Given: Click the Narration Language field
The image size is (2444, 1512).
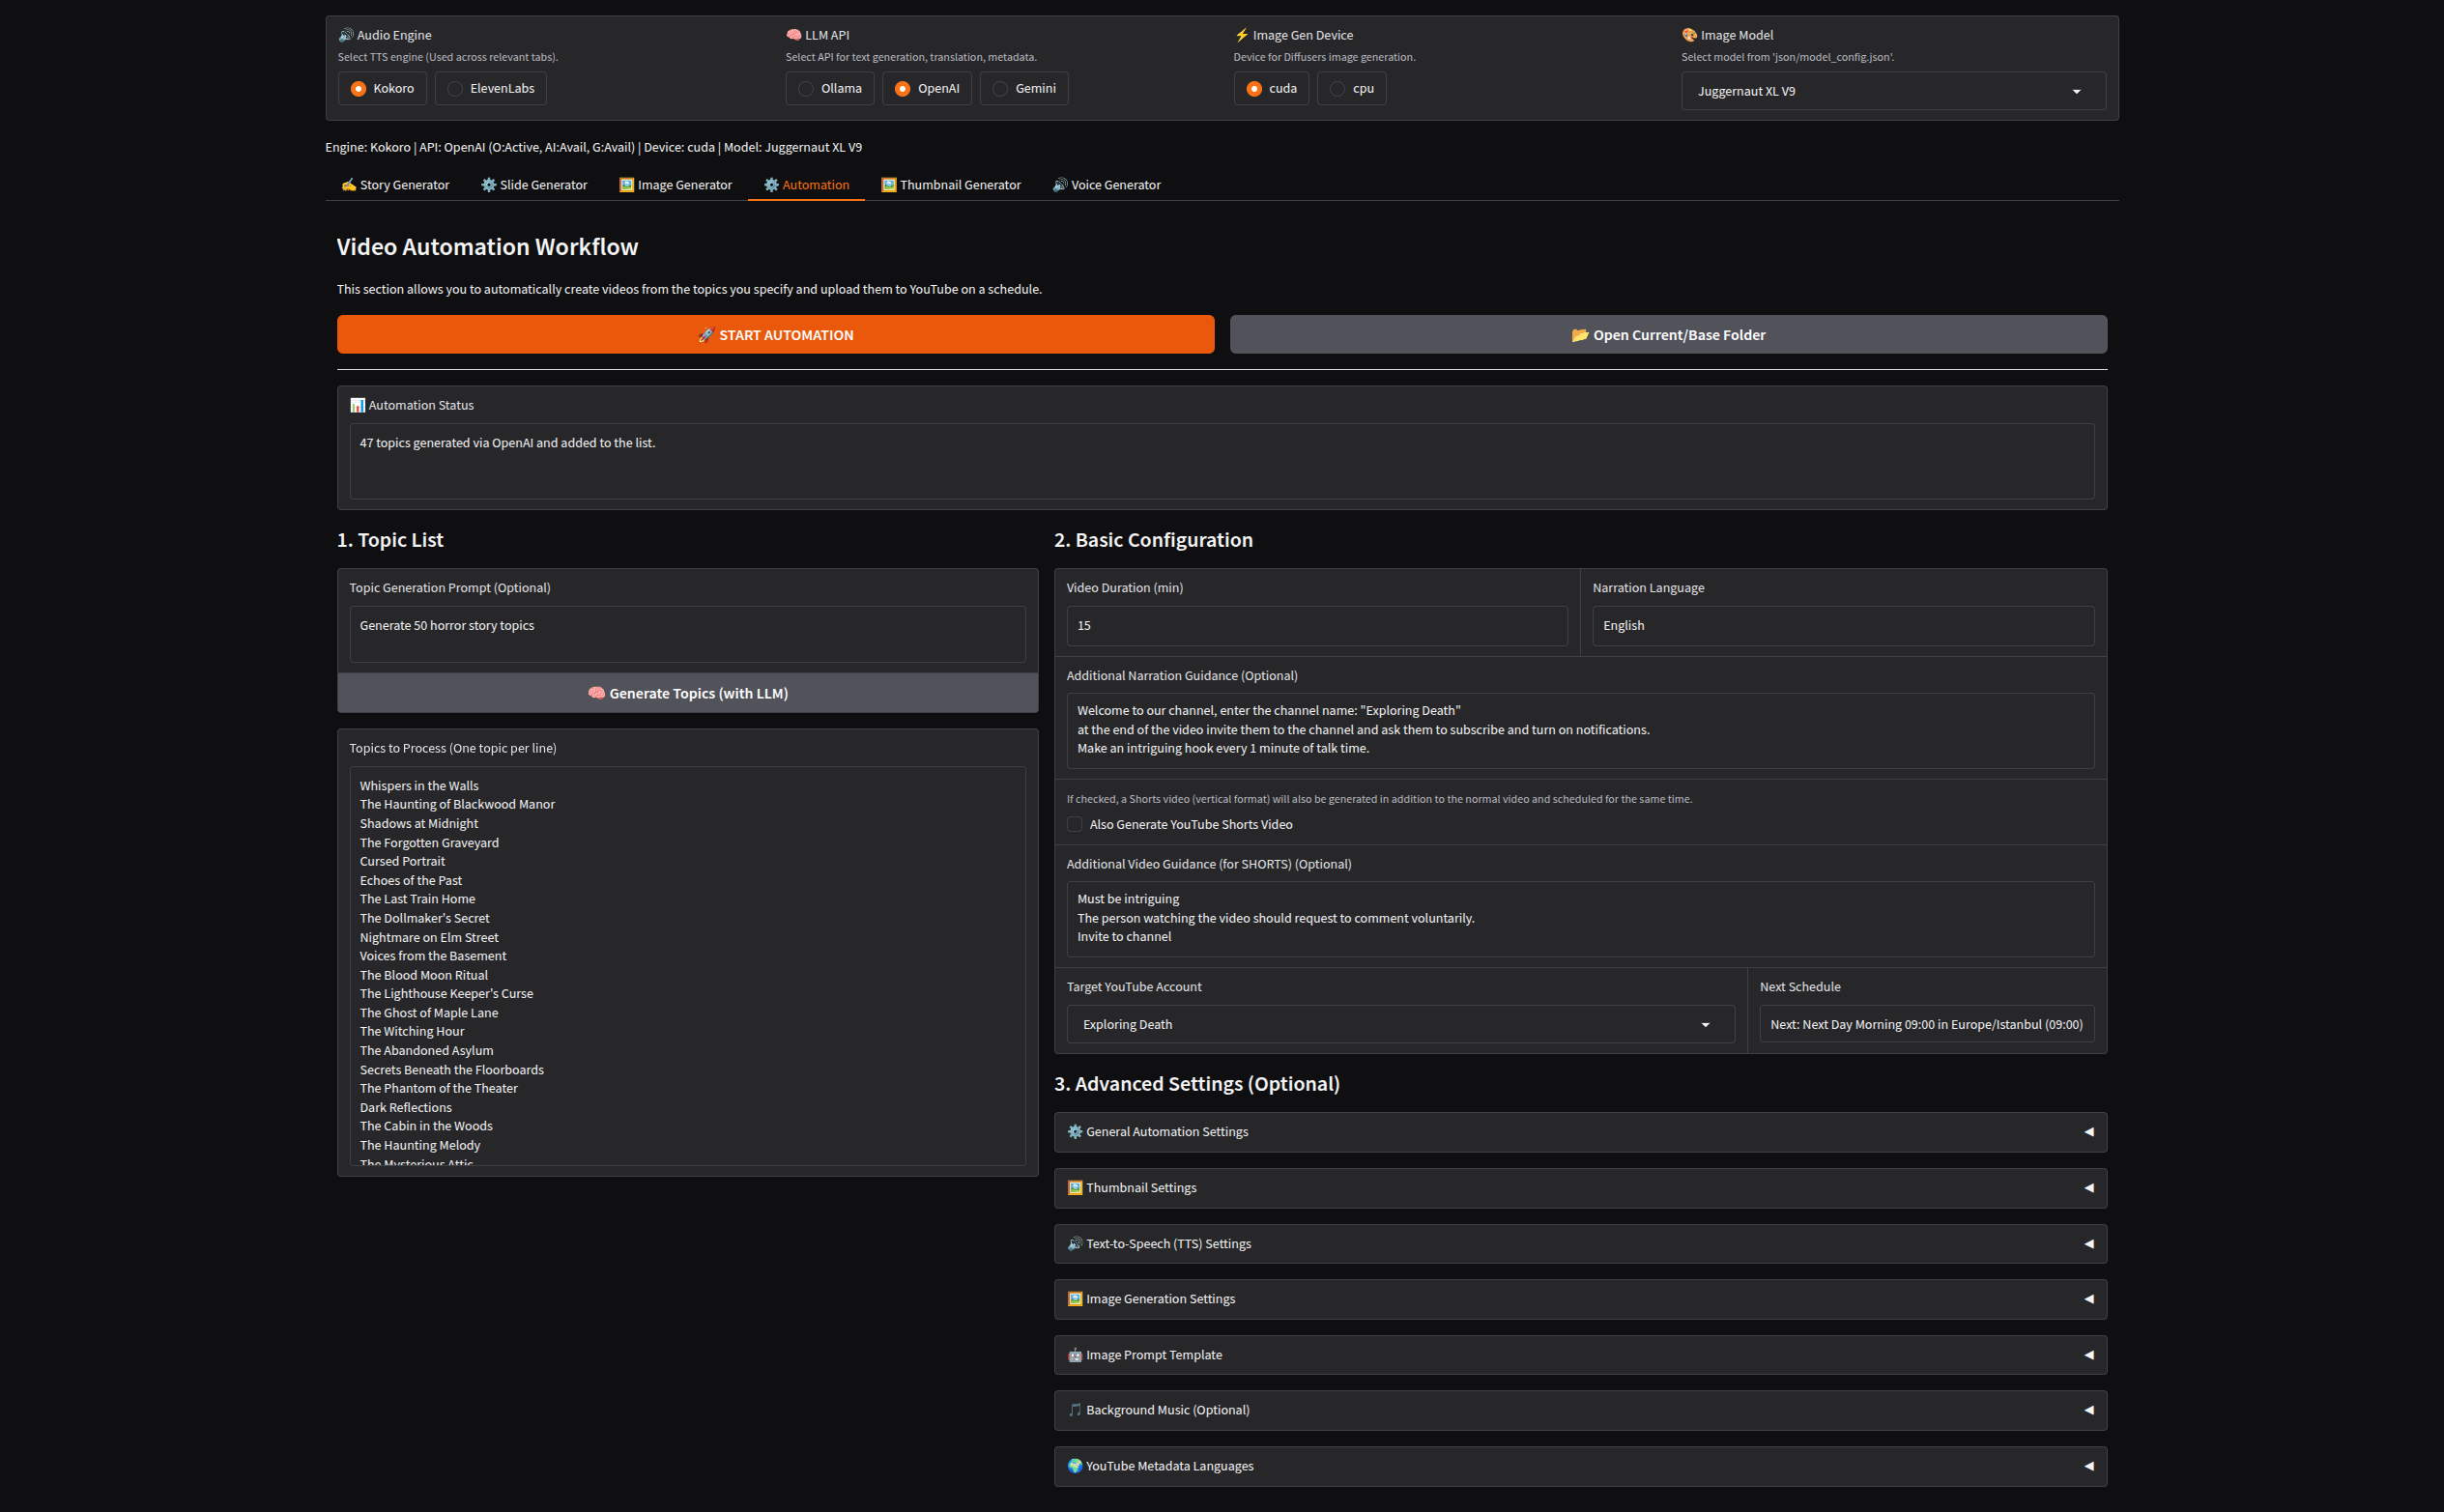Looking at the screenshot, I should 1843,626.
